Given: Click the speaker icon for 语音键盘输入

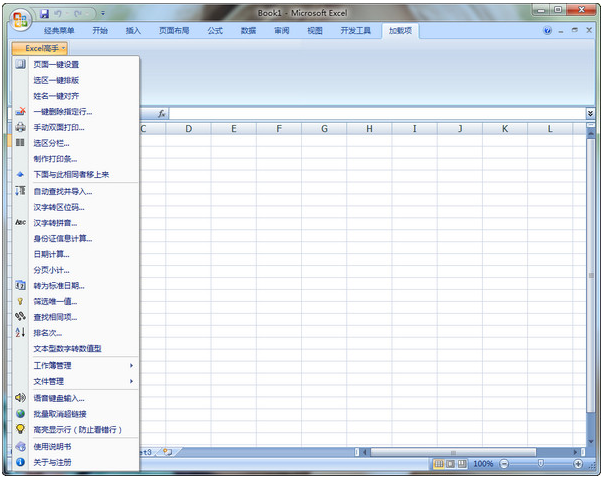Looking at the screenshot, I should [21, 398].
